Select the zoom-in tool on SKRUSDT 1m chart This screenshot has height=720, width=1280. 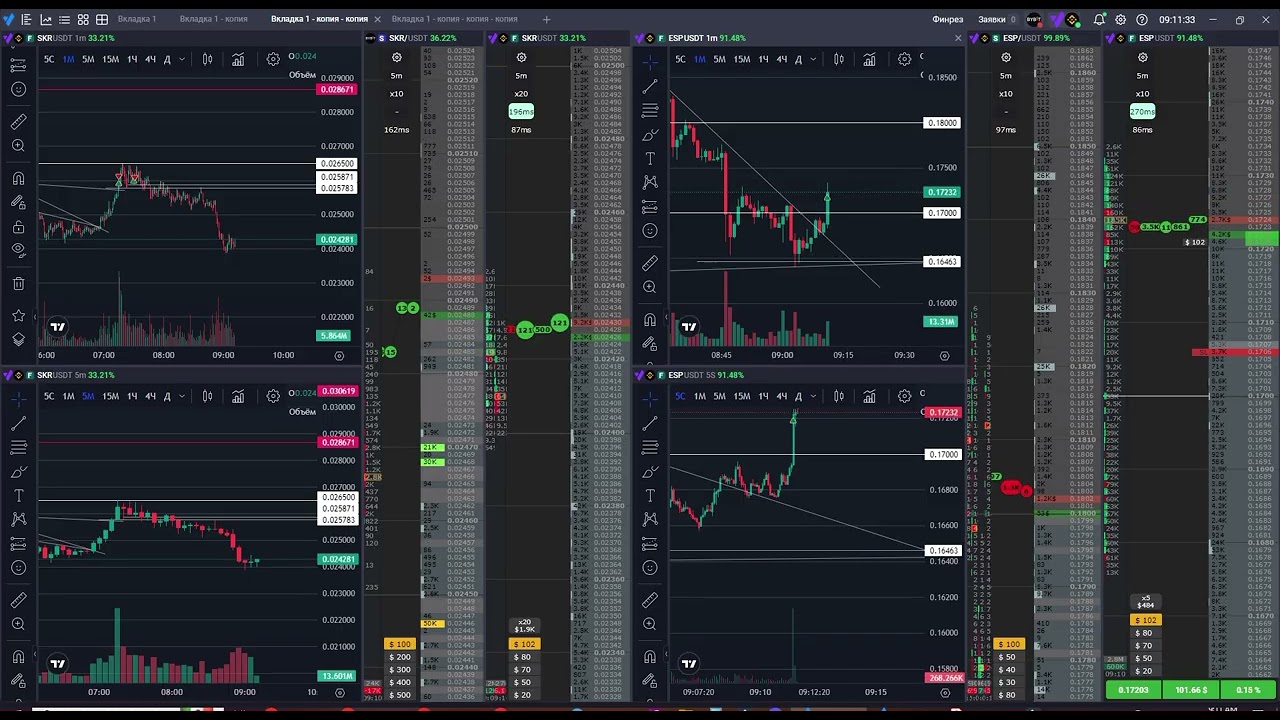point(18,146)
